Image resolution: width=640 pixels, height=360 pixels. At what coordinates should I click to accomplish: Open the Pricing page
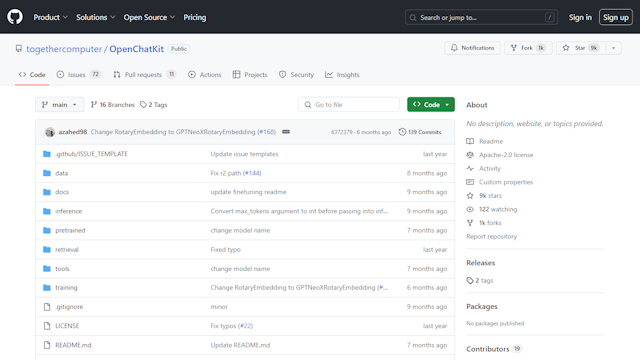click(195, 17)
